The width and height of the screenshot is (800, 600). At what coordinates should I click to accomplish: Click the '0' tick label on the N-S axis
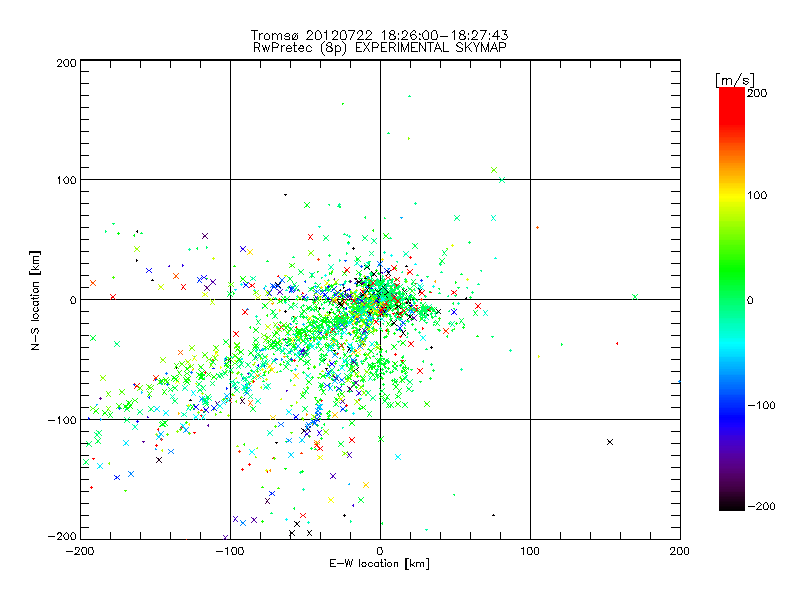pos(73,300)
